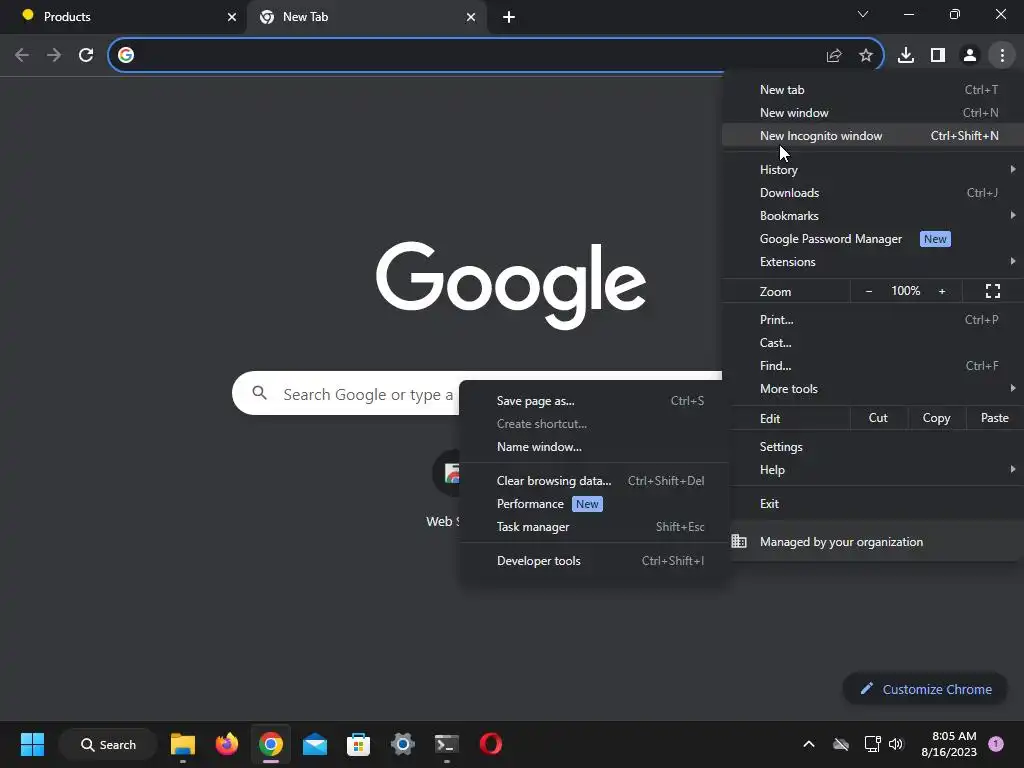Choose New tab from Chrome menu

(872, 89)
